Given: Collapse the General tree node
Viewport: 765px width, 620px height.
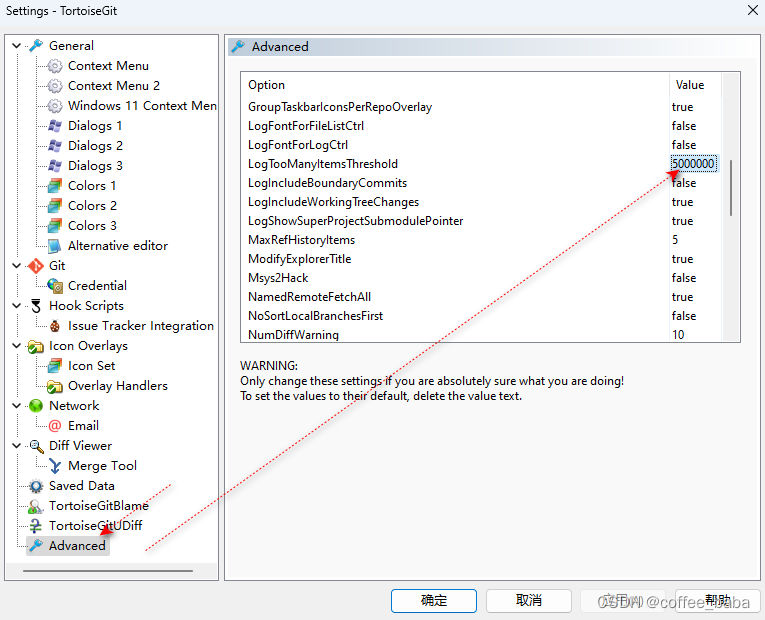Looking at the screenshot, I should tap(17, 46).
